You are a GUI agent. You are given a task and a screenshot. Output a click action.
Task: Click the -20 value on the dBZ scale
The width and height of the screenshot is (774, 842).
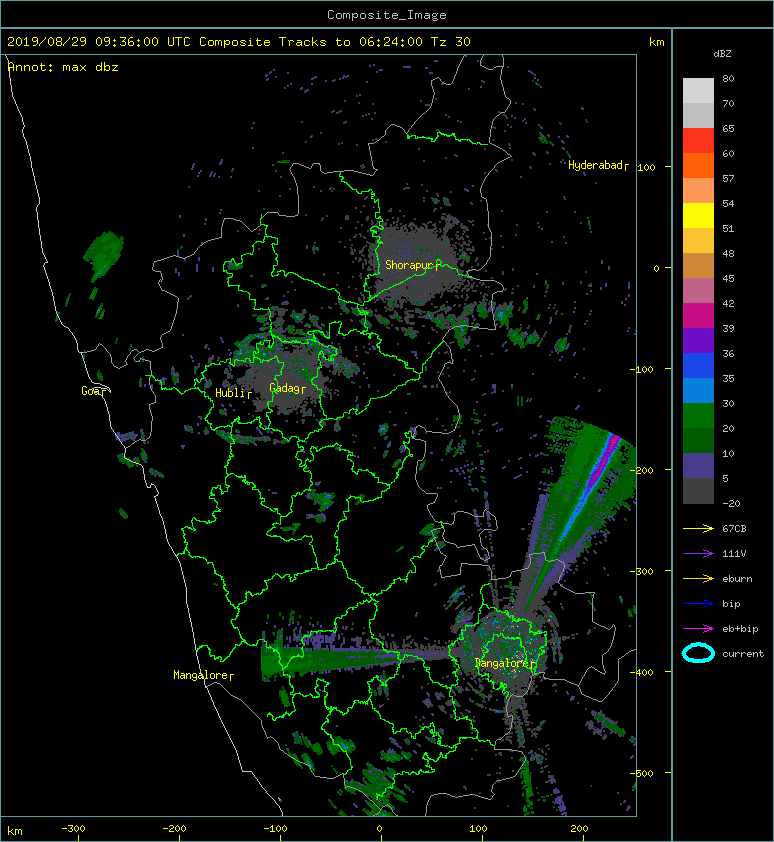pos(731,504)
